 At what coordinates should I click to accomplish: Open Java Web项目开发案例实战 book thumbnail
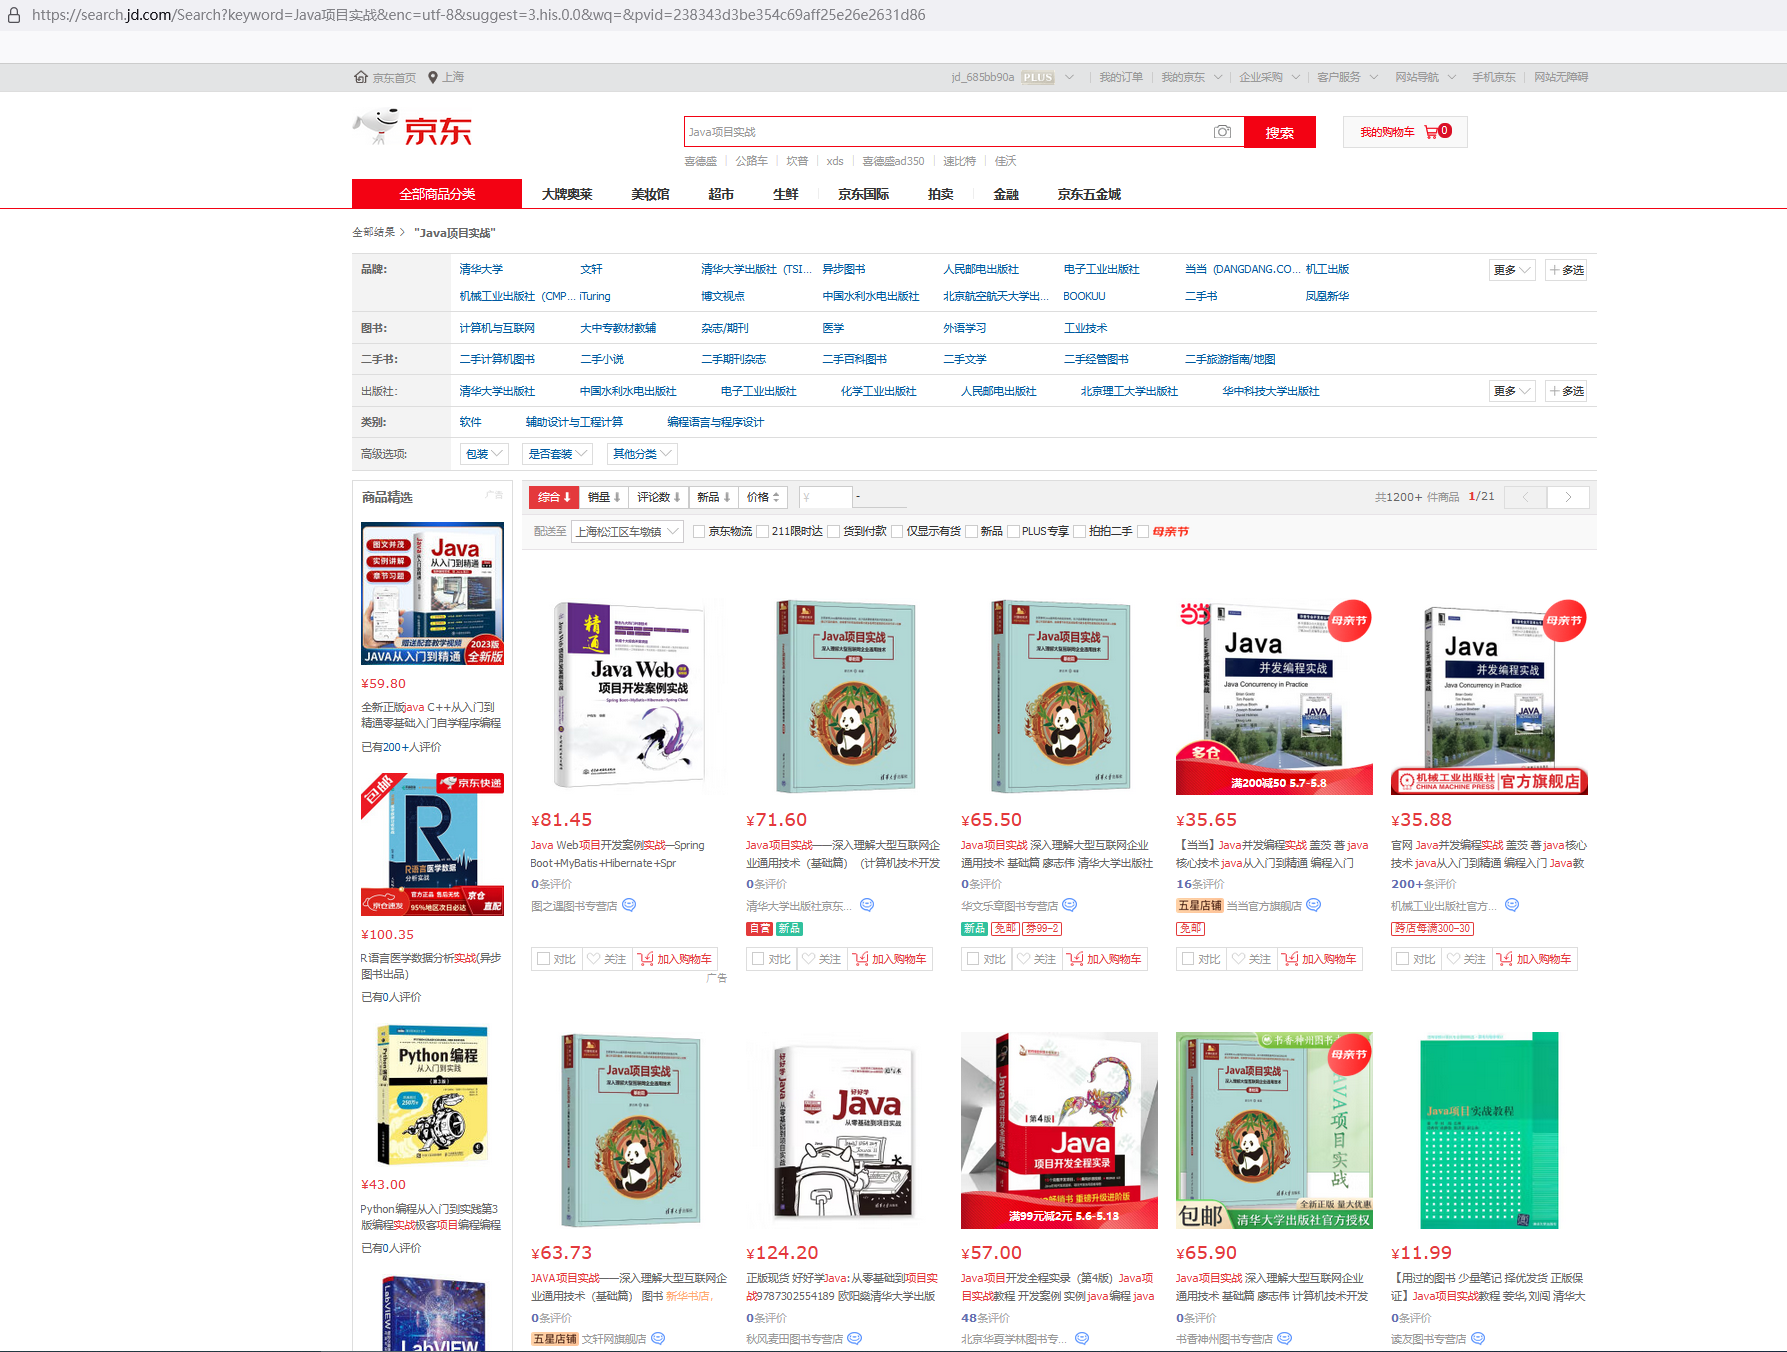pos(628,696)
